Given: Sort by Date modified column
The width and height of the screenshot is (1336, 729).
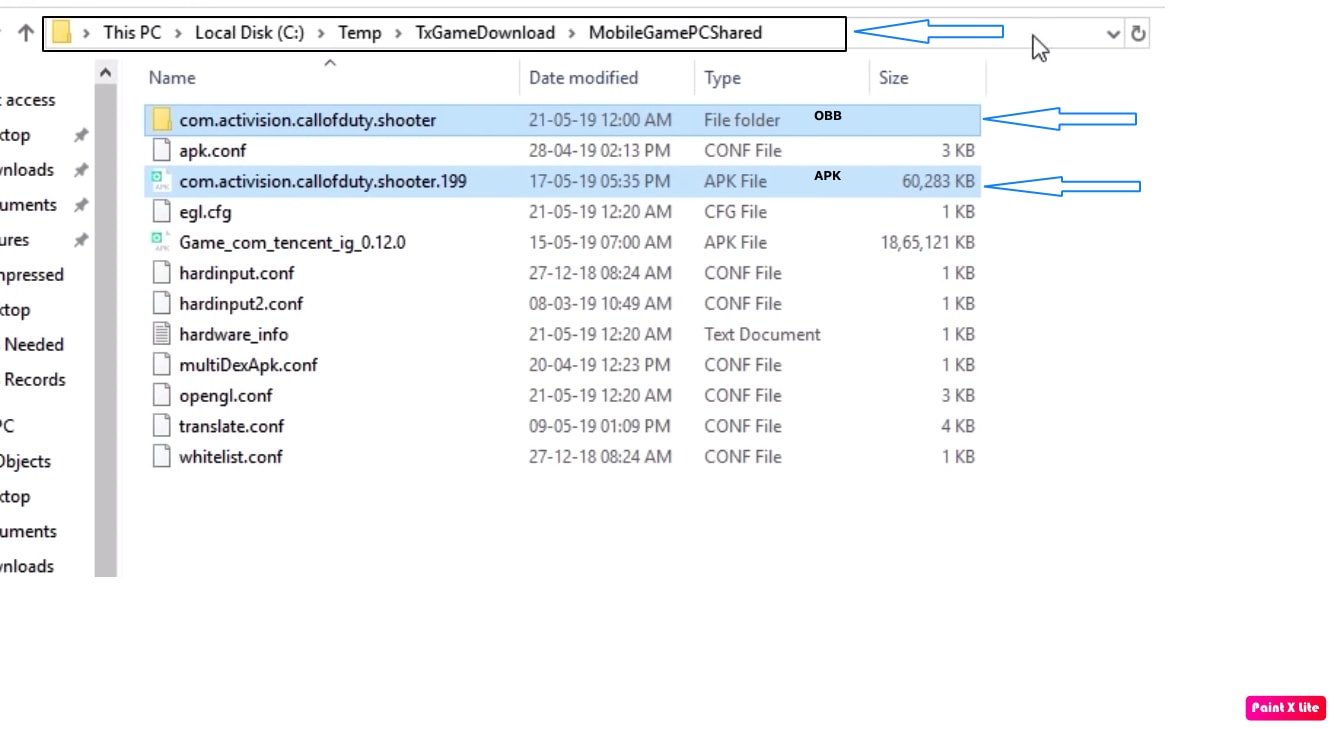Looking at the screenshot, I should click(583, 78).
